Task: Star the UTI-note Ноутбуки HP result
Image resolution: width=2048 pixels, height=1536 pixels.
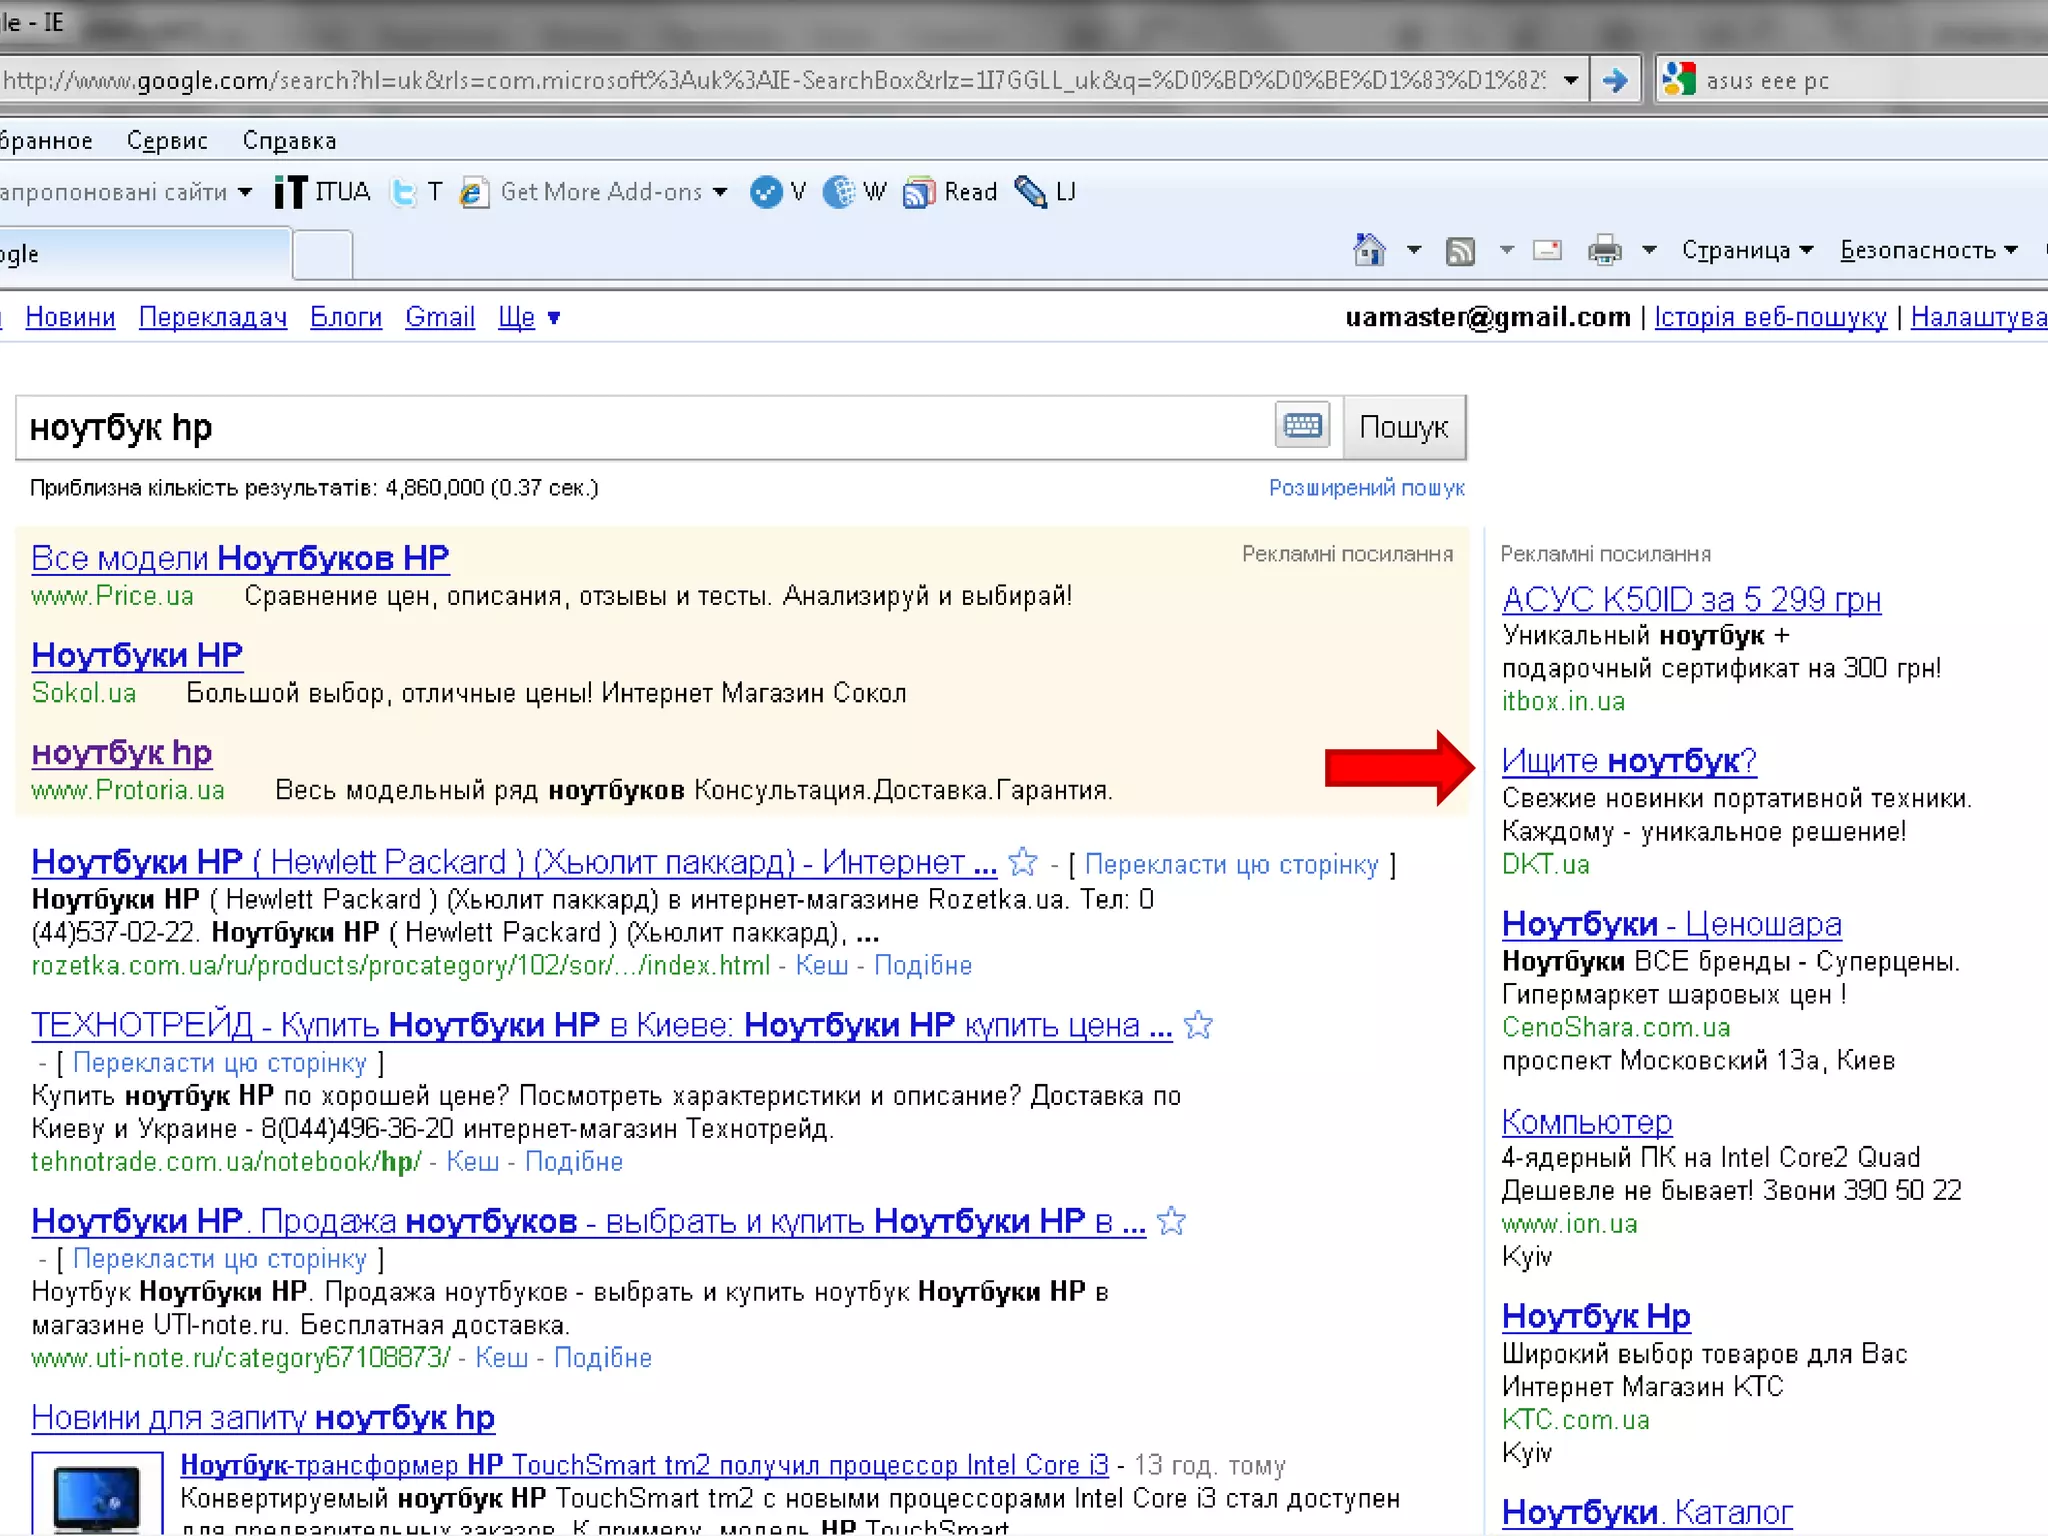Action: coord(1171,1221)
